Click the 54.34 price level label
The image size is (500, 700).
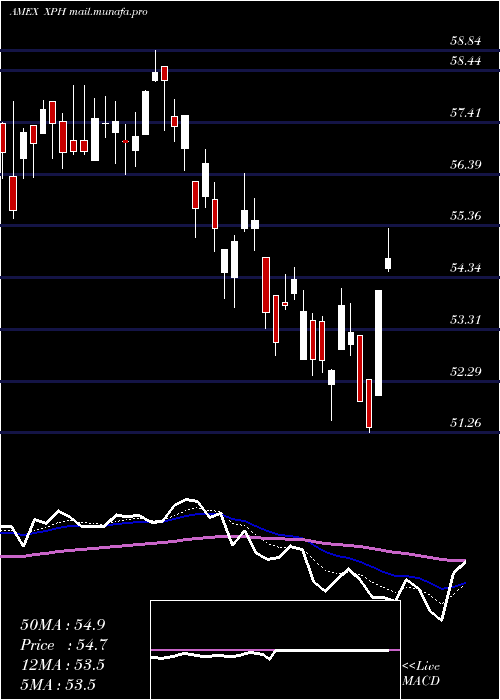[x=466, y=268]
